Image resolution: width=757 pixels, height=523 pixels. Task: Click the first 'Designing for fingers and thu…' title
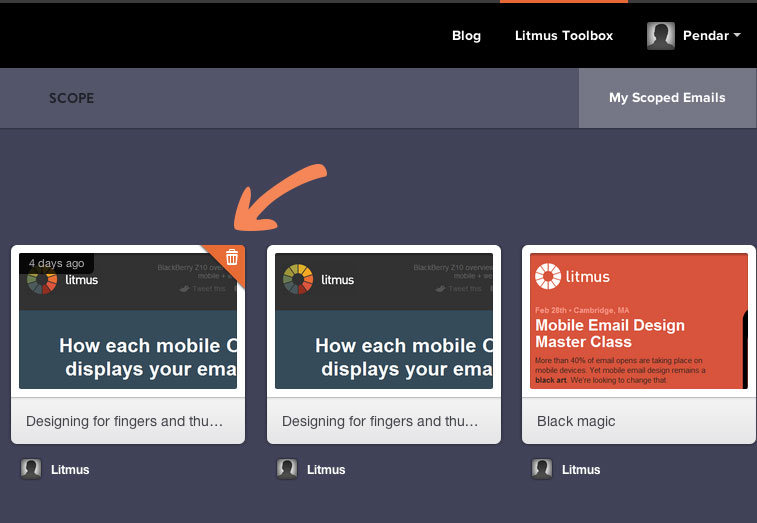coord(125,421)
